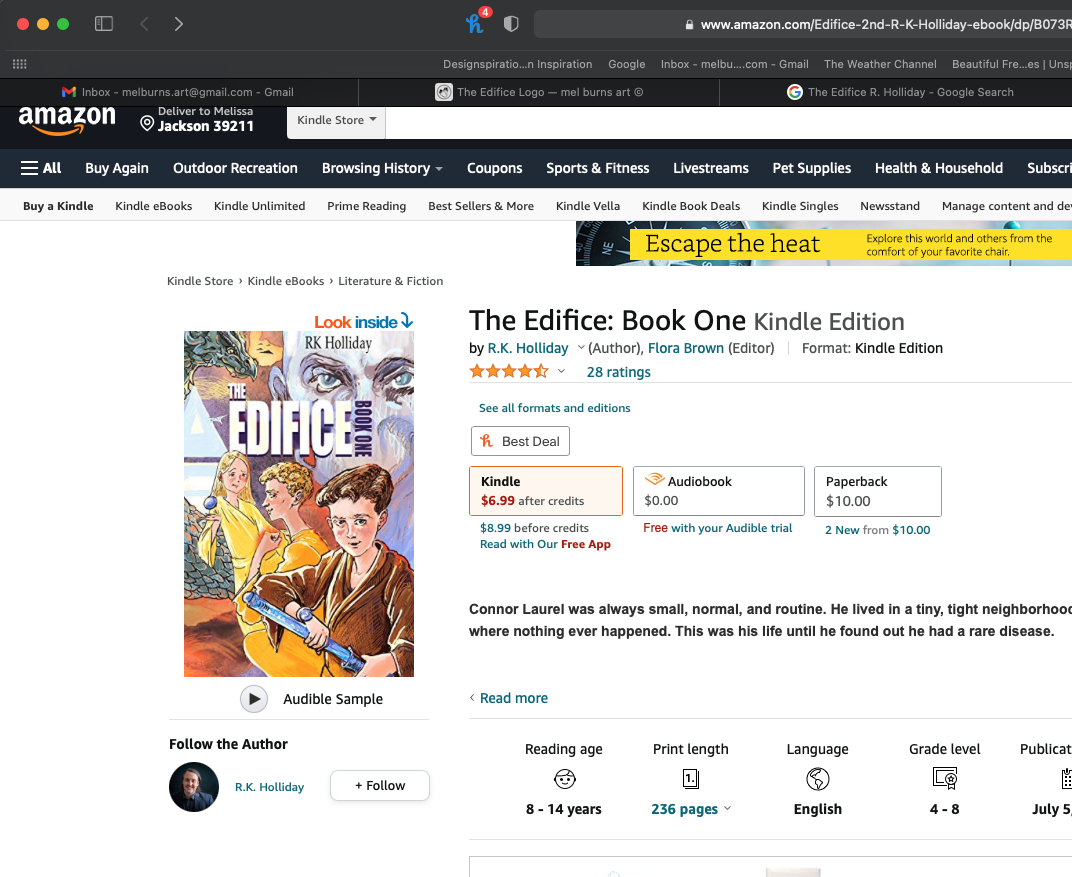The image size is (1072, 877).
Task: Open the star rating breakdown
Action: [x=509, y=371]
